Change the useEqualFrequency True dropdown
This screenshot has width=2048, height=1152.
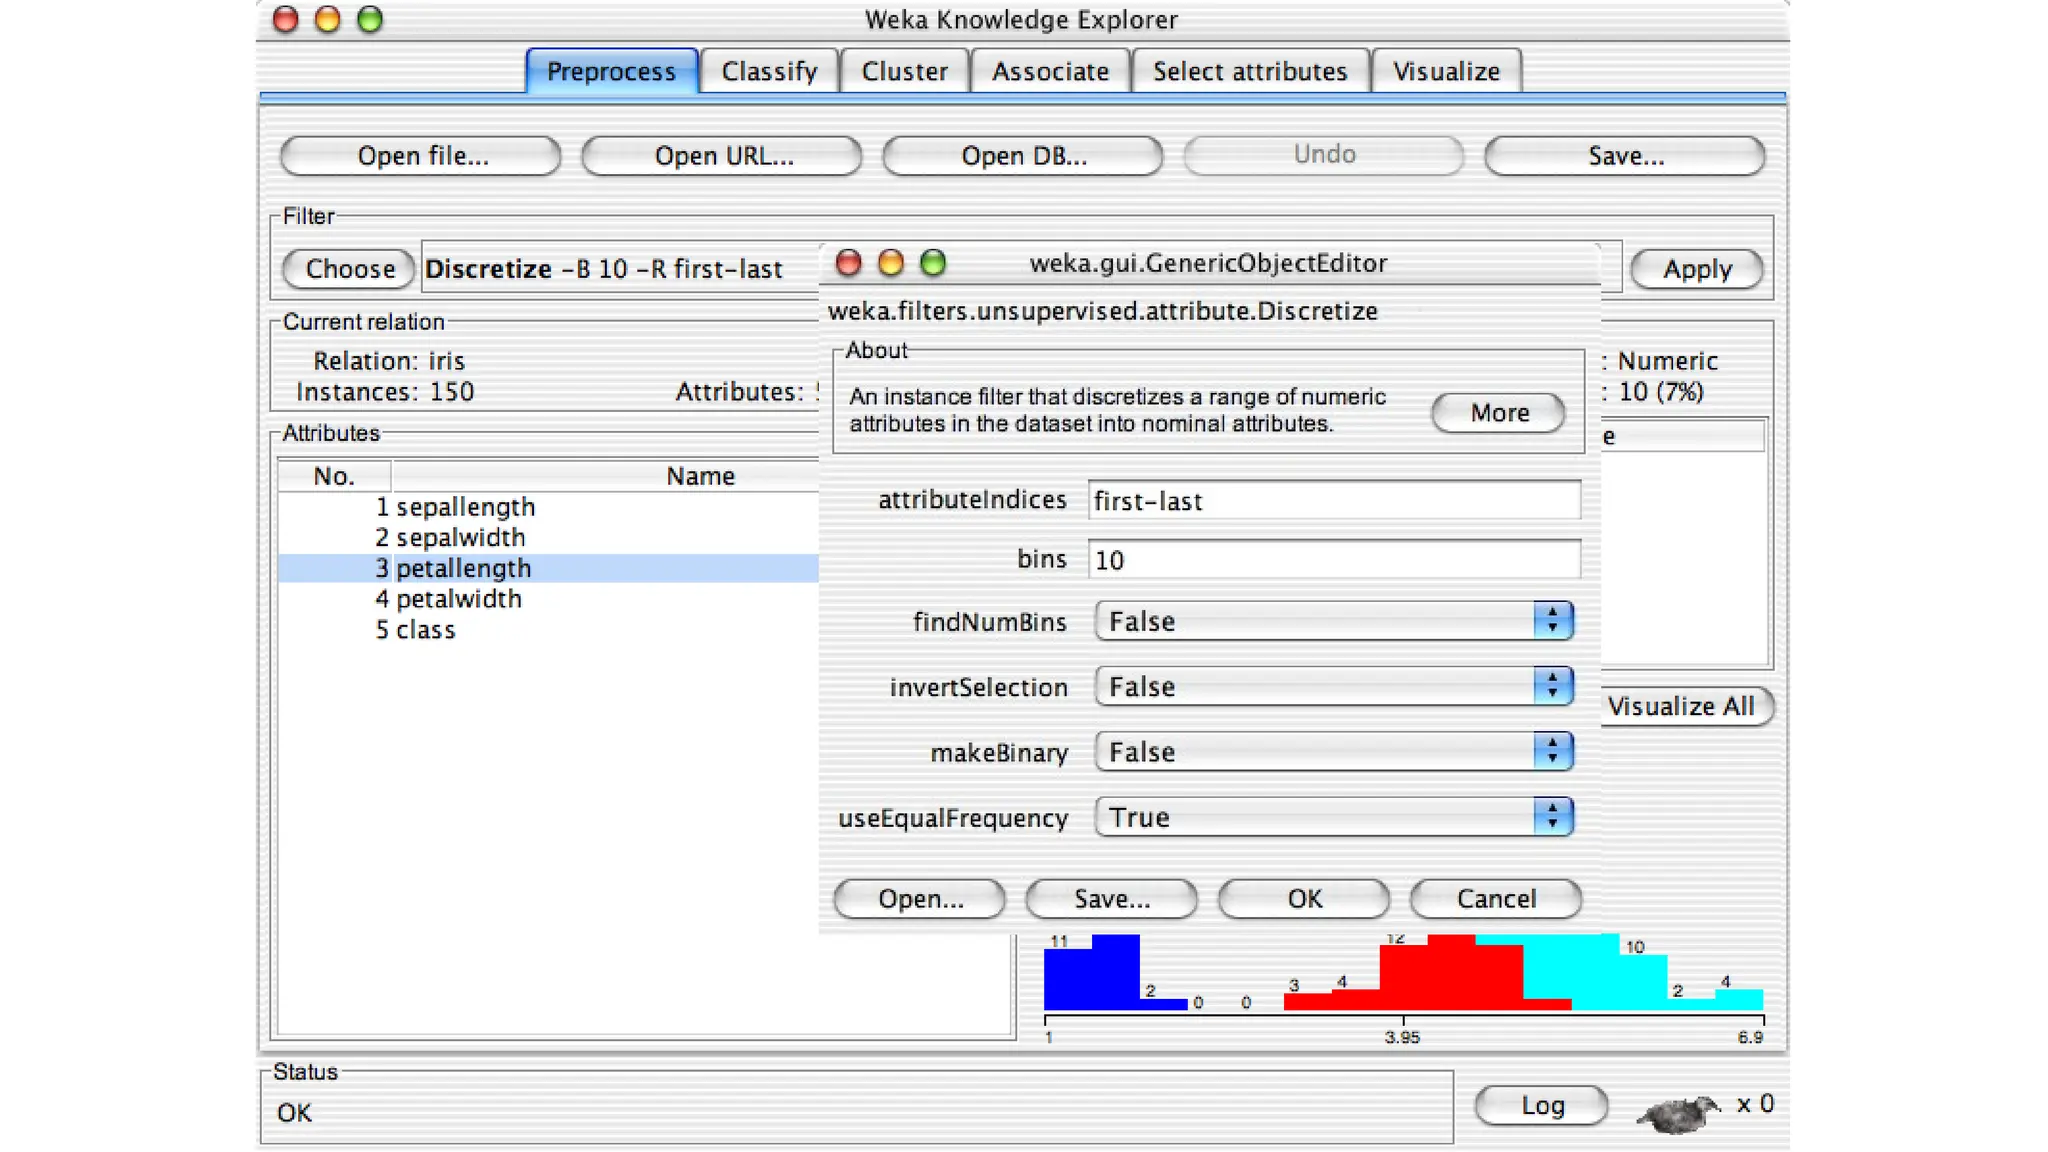[x=1333, y=817]
